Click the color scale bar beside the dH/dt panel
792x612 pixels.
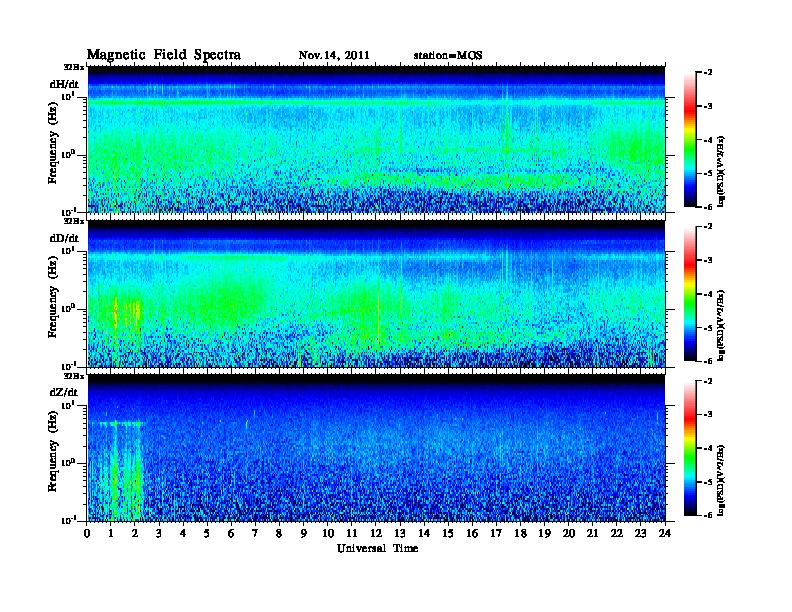pyautogui.click(x=690, y=140)
